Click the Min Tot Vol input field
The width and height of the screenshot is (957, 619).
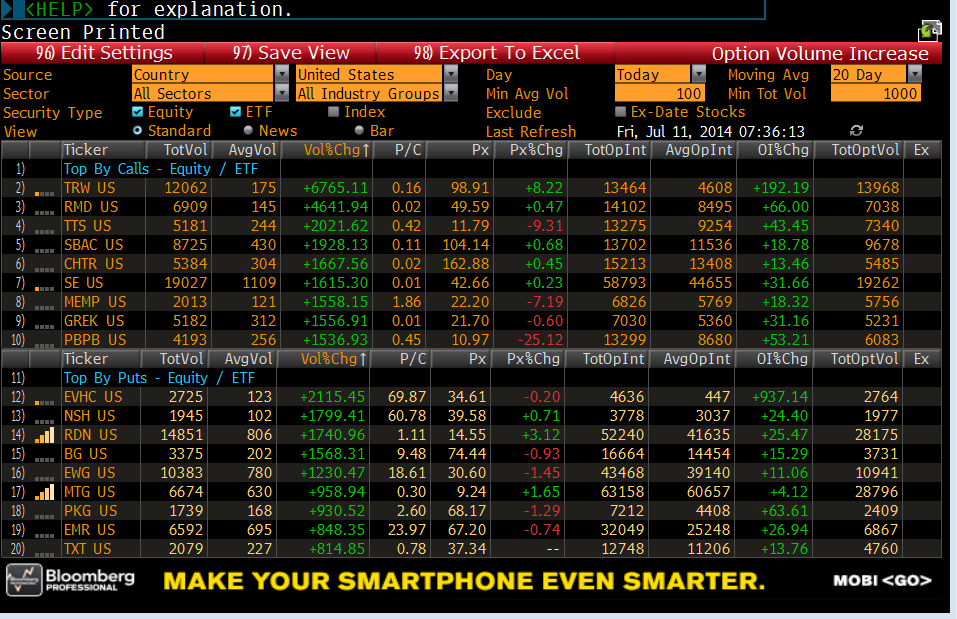pyautogui.click(x=875, y=93)
